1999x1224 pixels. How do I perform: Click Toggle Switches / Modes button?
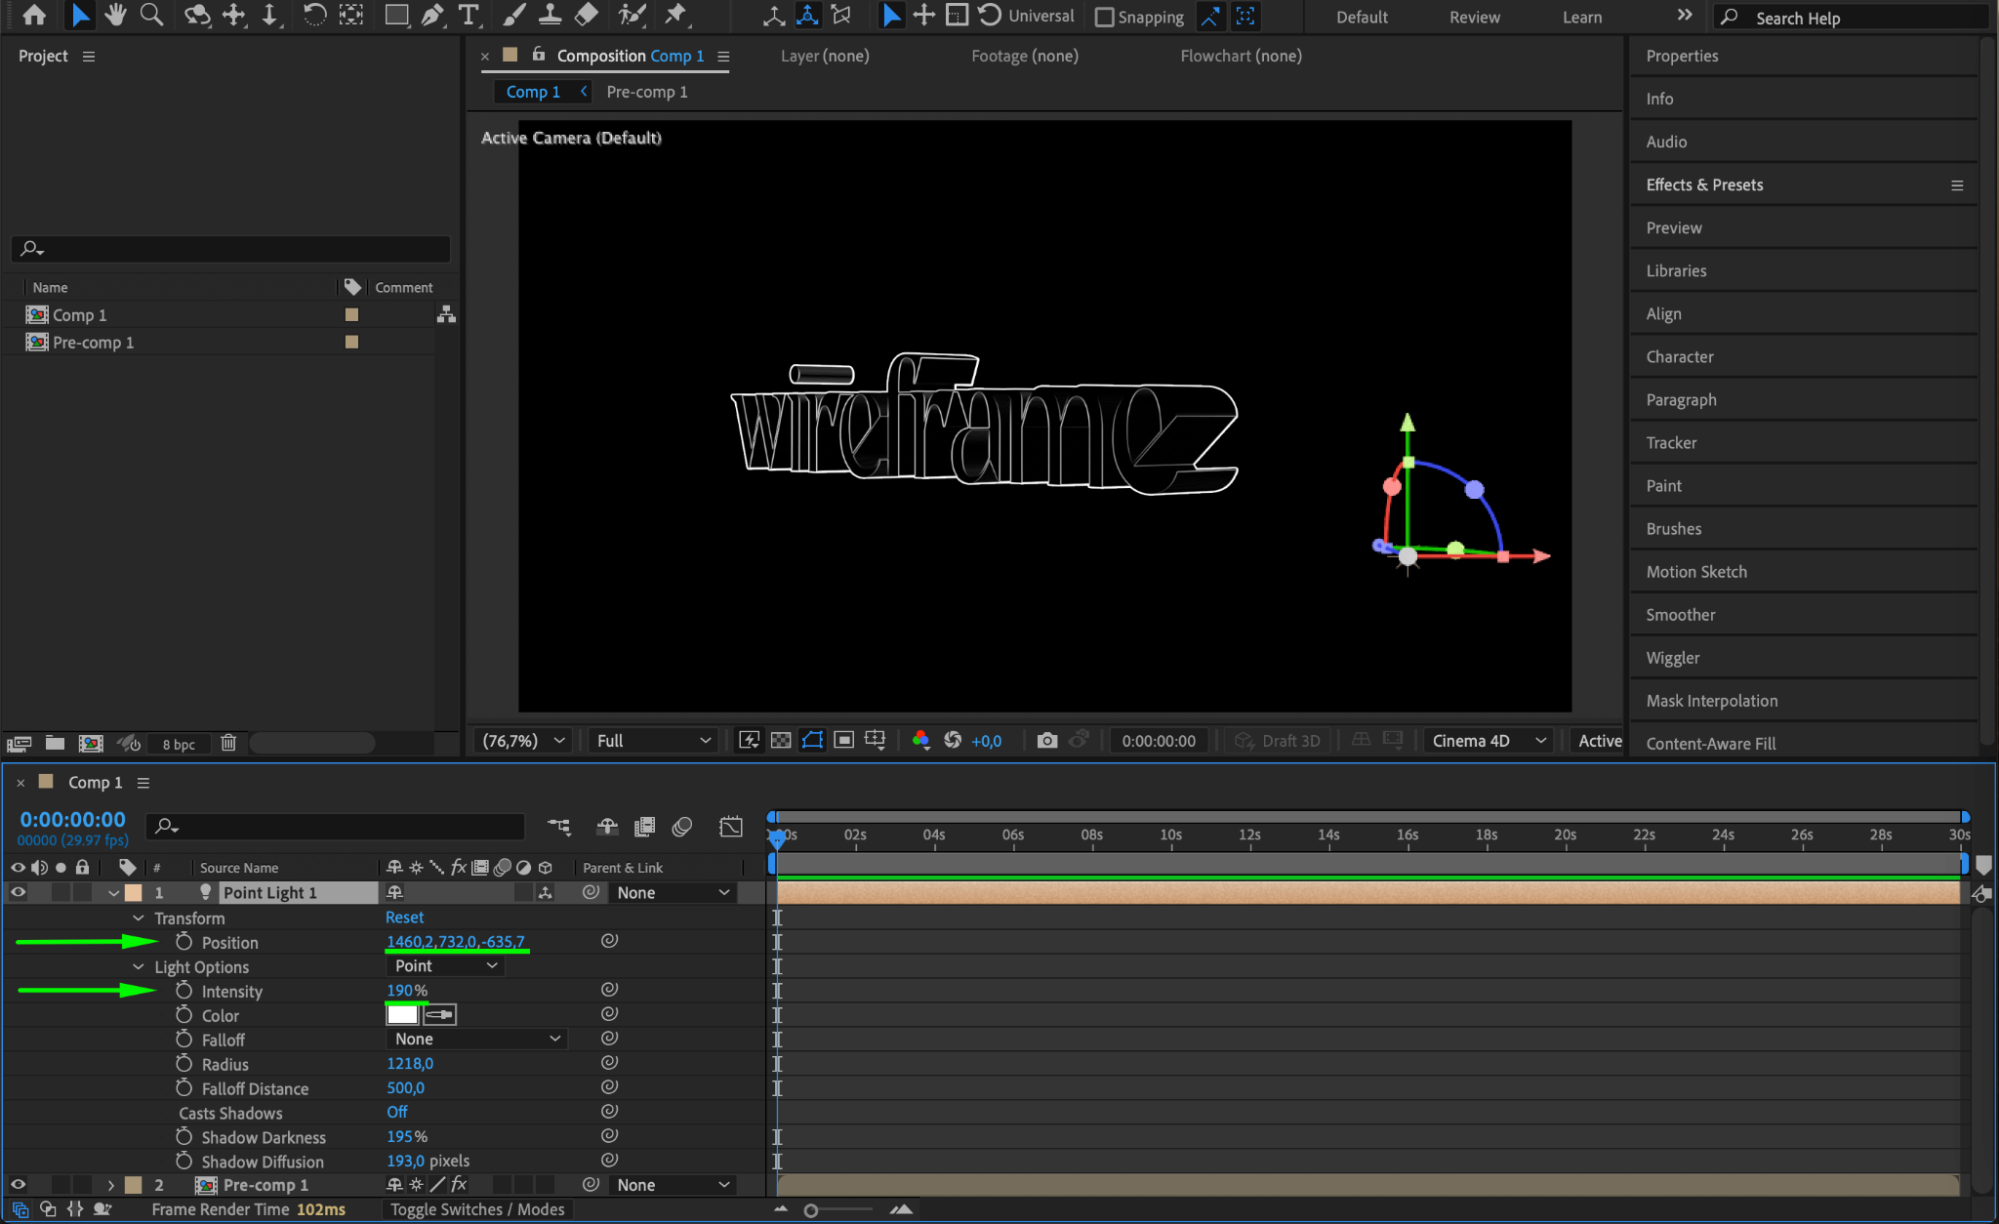[477, 1209]
